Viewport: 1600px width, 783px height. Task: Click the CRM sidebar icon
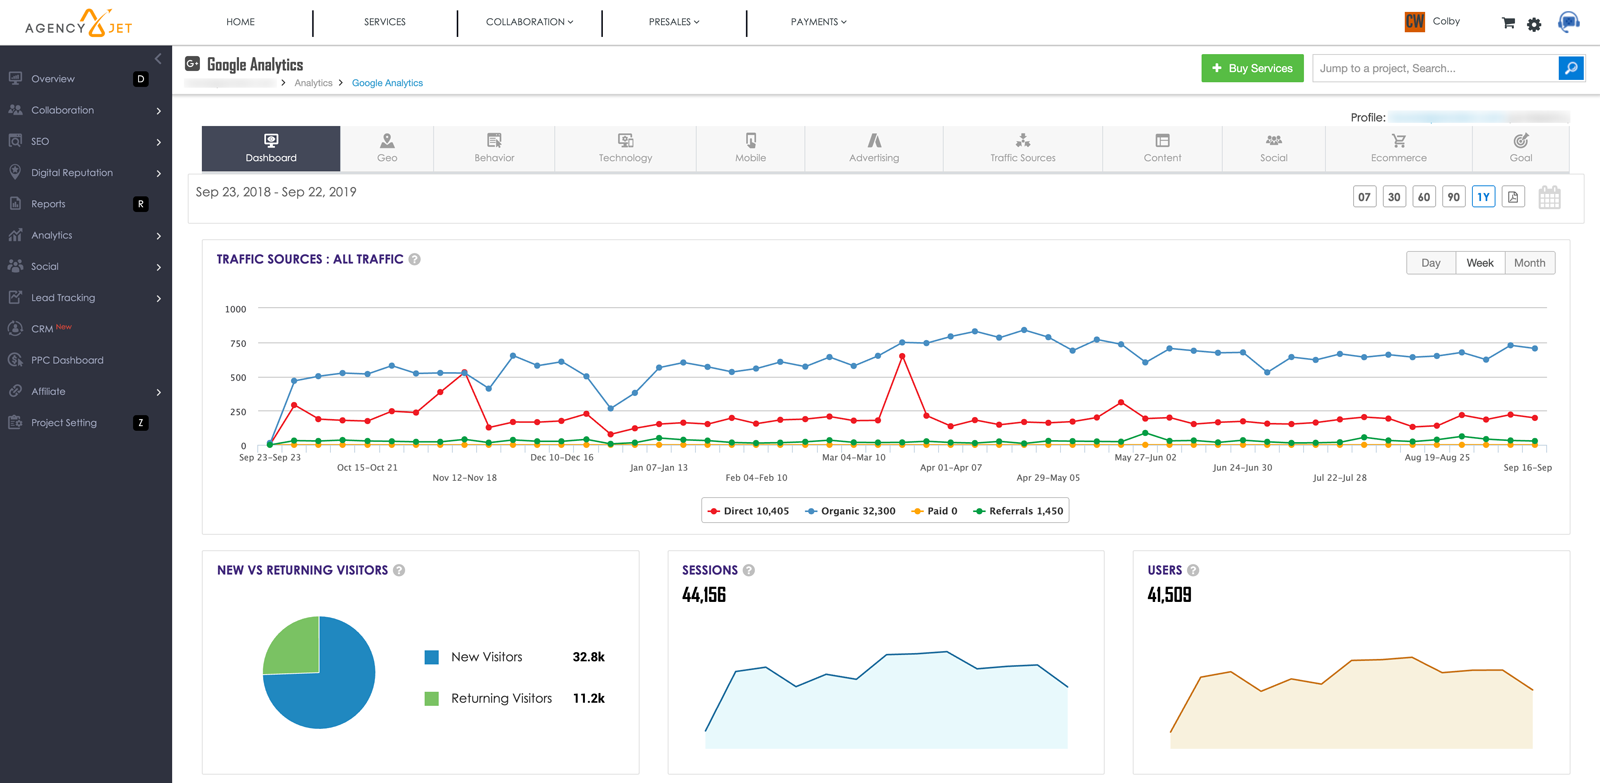click(x=15, y=328)
